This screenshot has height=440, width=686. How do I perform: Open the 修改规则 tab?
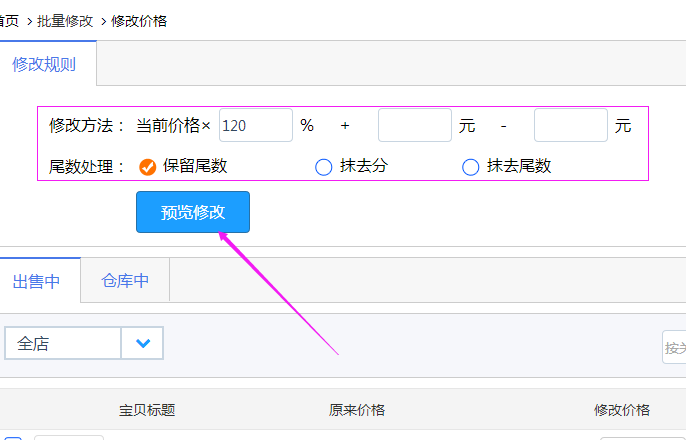click(44, 65)
